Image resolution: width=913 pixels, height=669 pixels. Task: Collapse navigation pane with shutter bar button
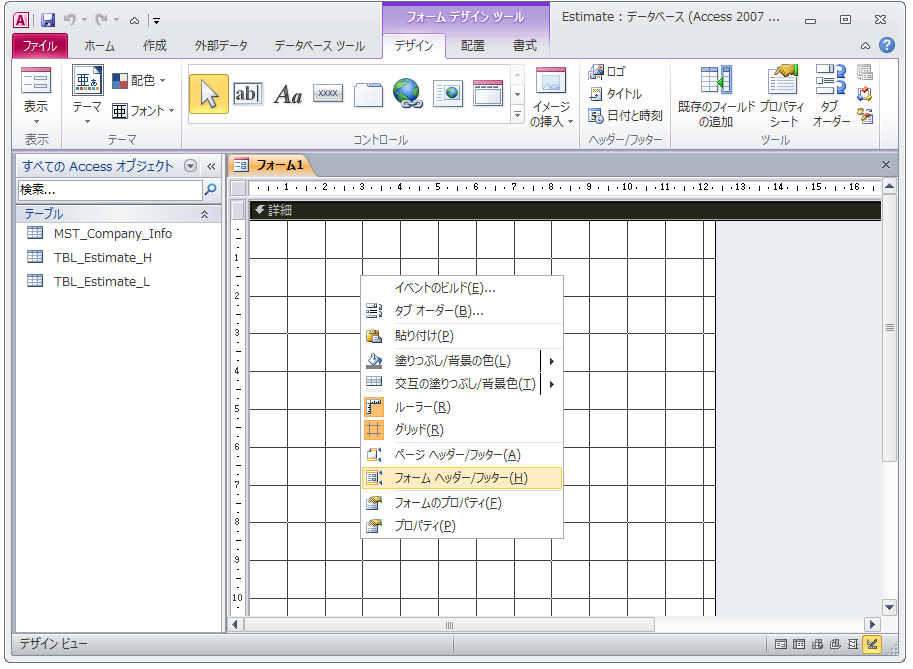[x=211, y=166]
